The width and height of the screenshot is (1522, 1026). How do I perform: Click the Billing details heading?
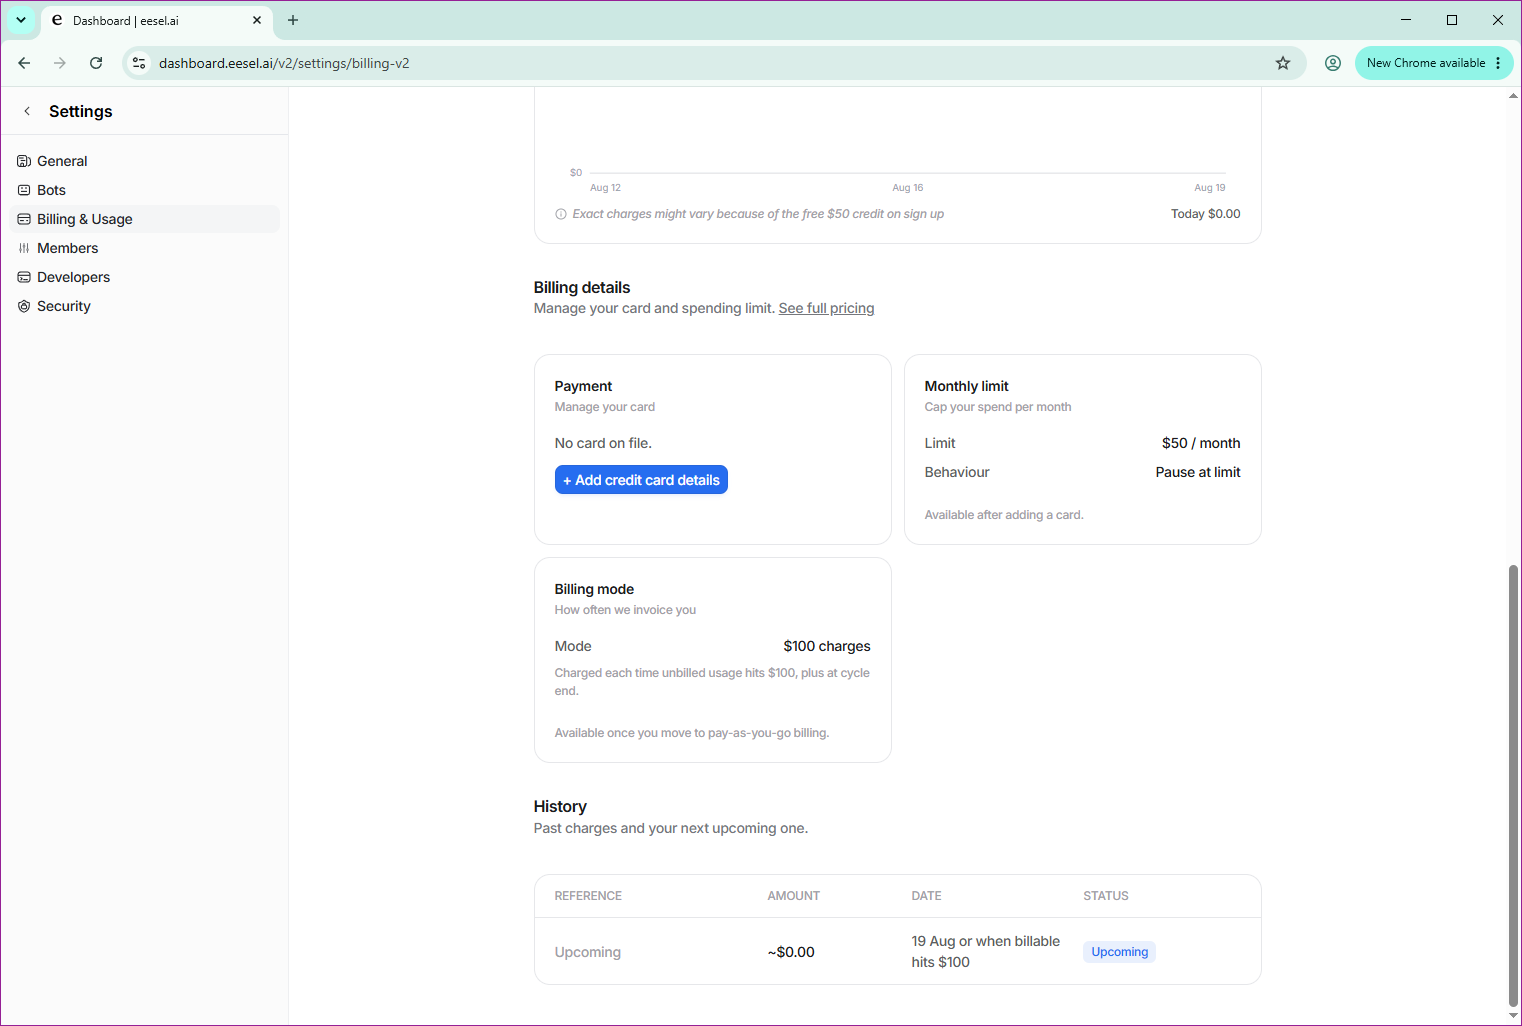582,287
